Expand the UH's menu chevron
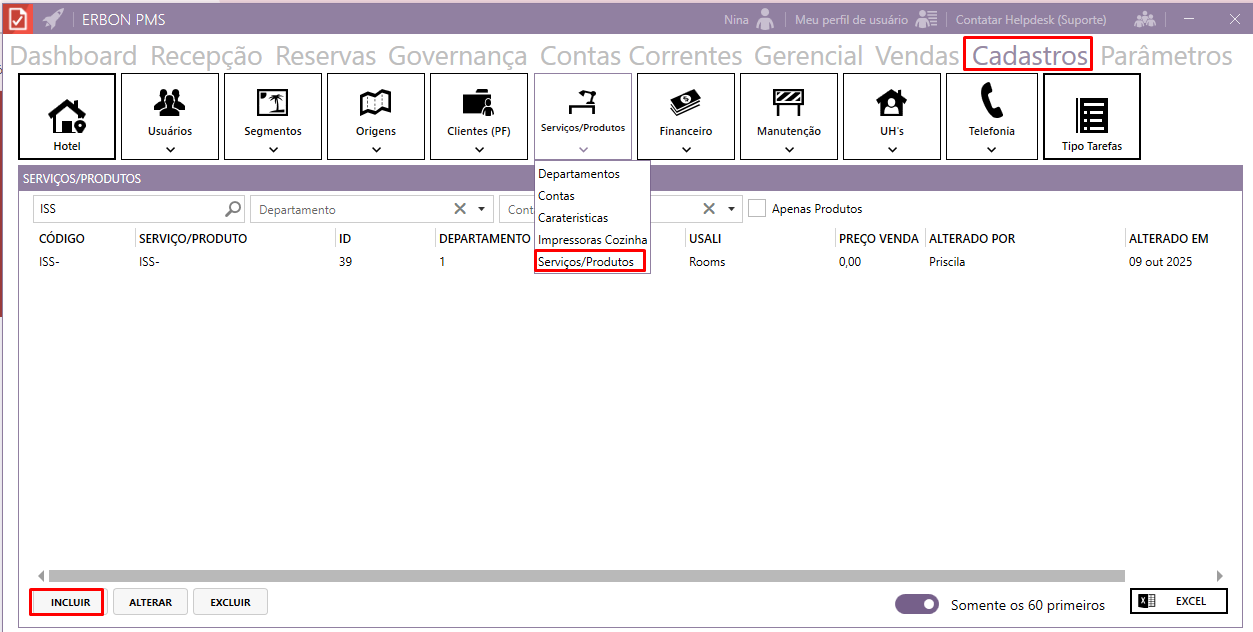 (892, 150)
